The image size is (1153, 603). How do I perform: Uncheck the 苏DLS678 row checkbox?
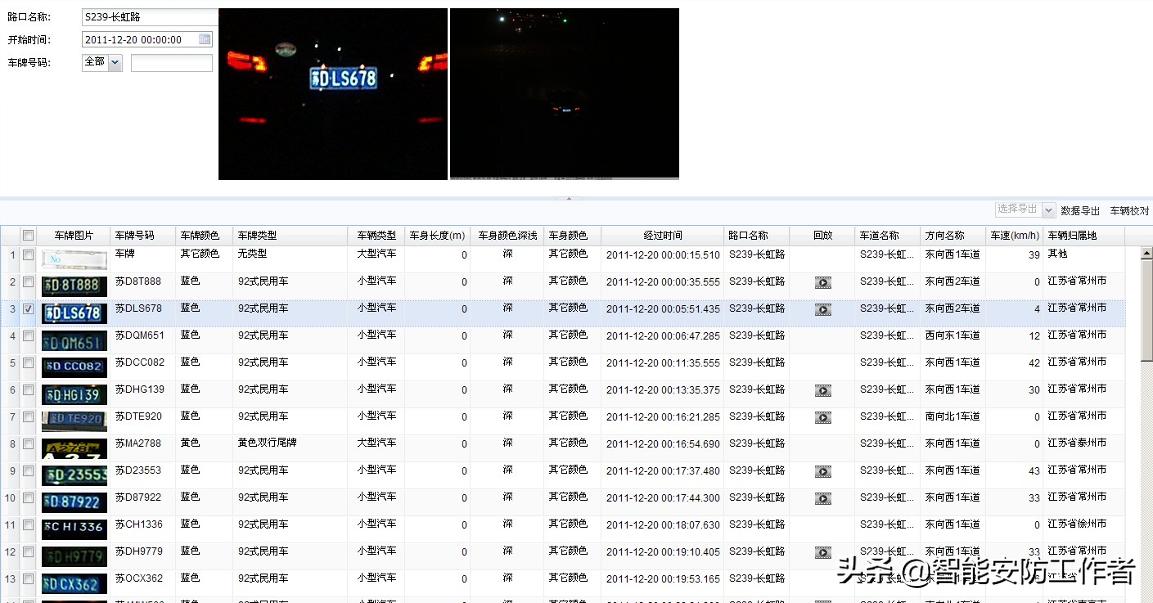[28, 309]
